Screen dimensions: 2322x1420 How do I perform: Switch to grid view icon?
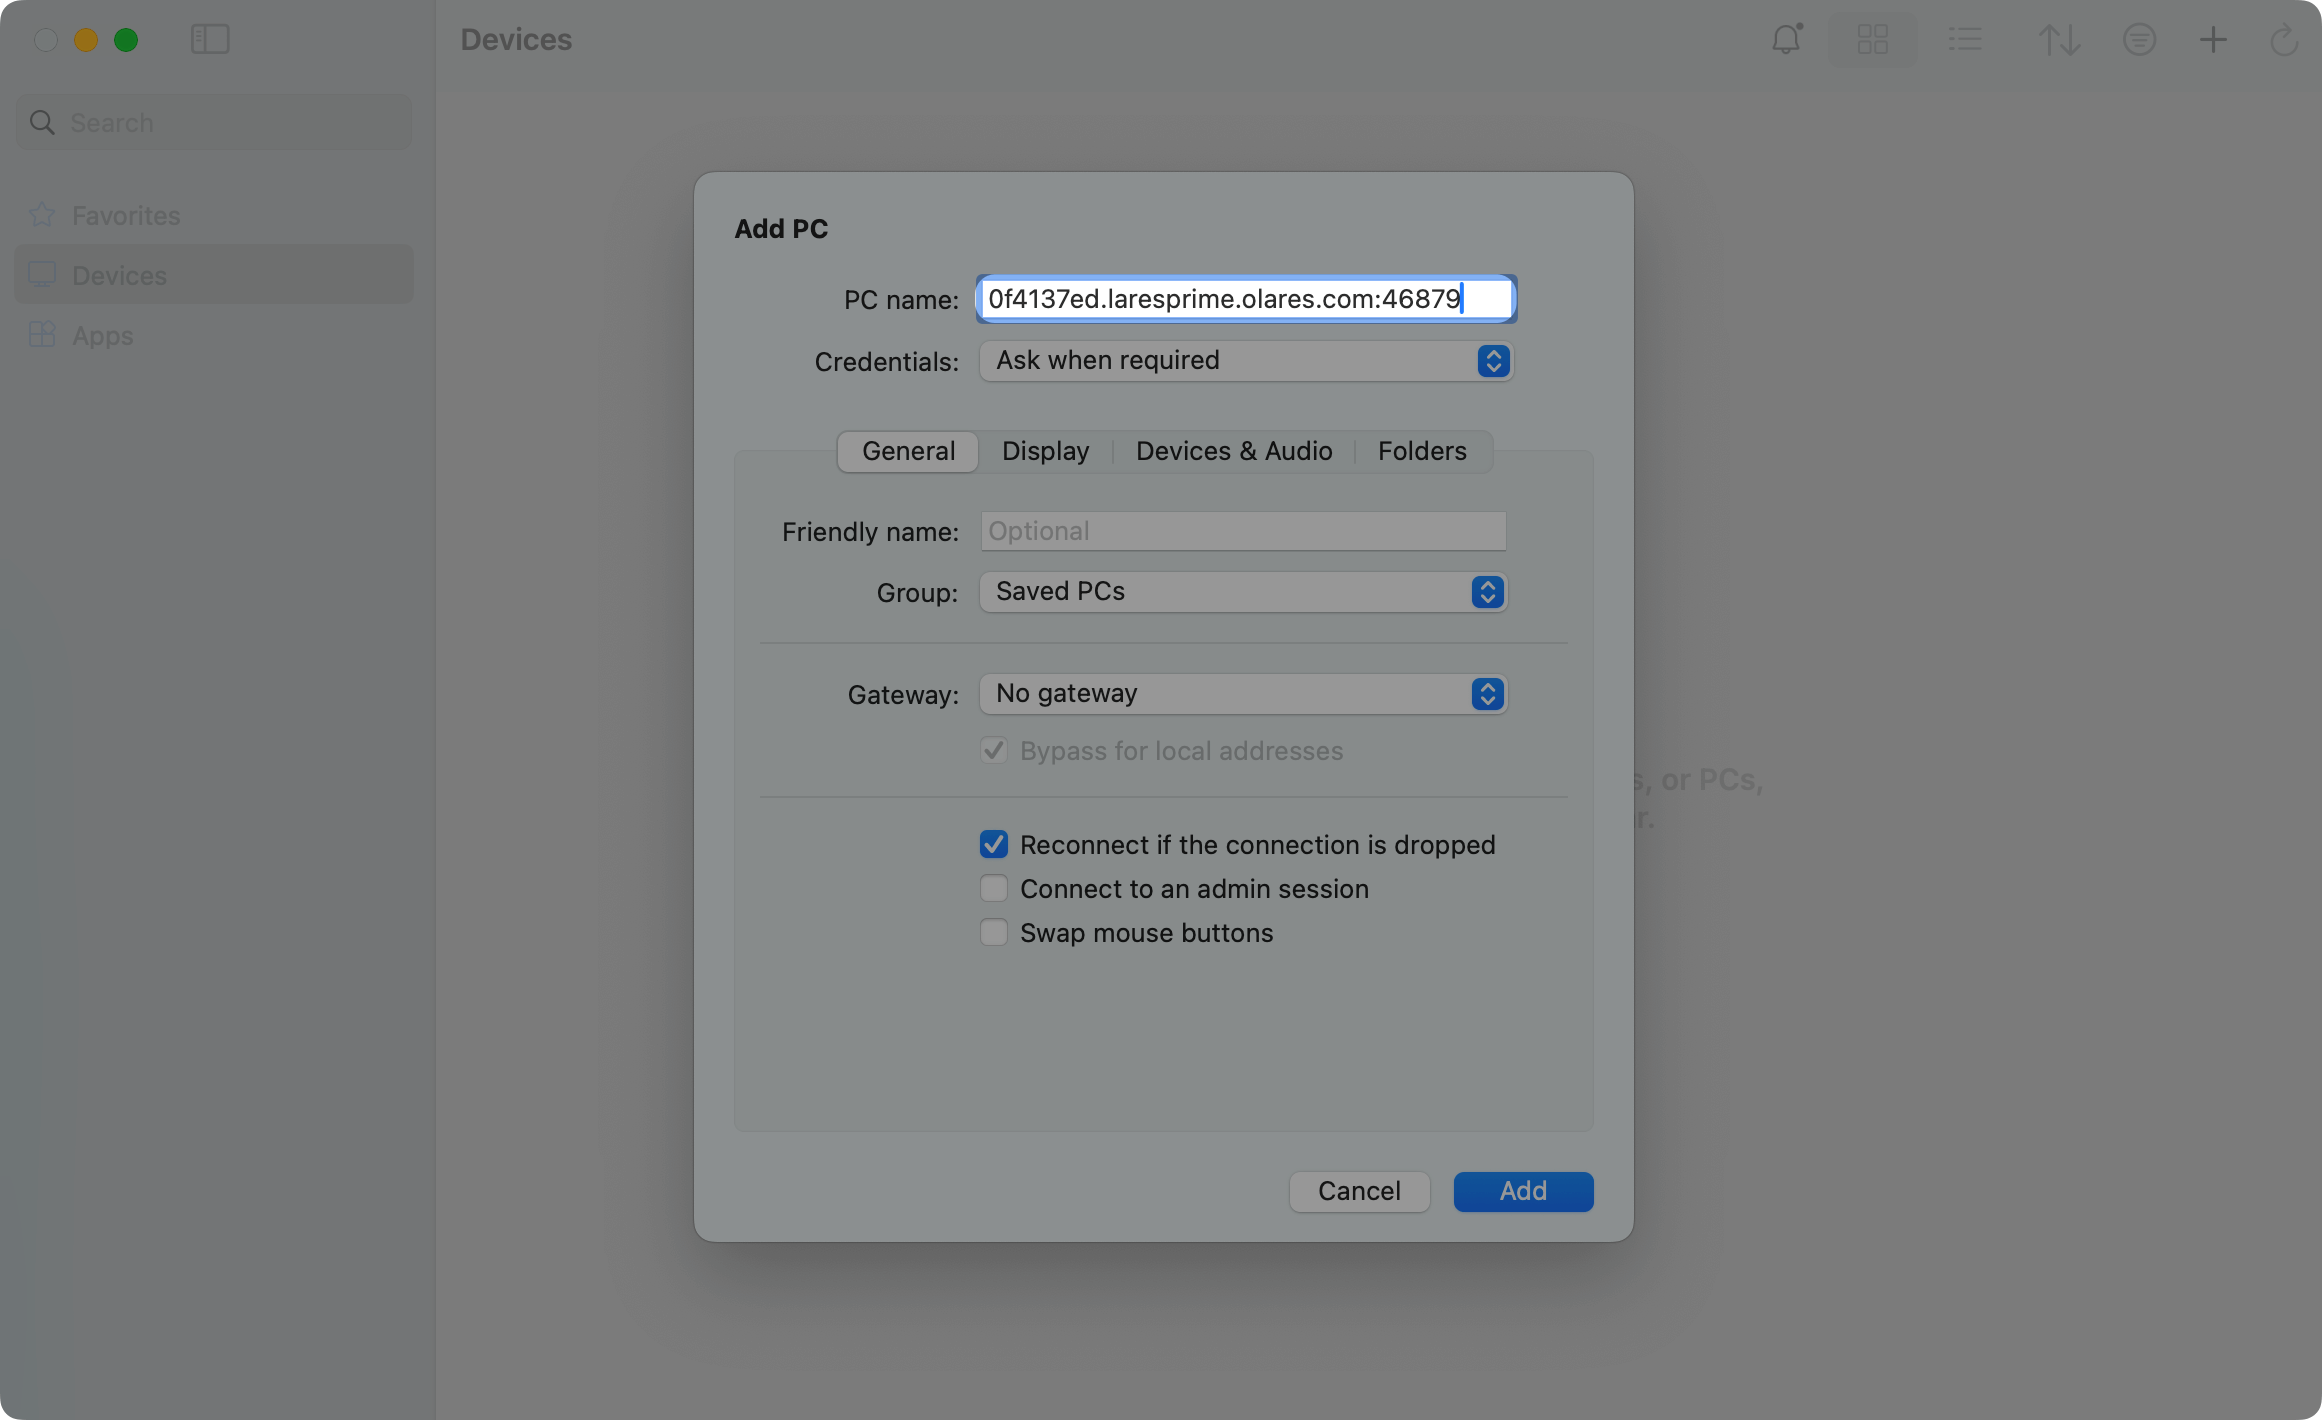(1872, 40)
